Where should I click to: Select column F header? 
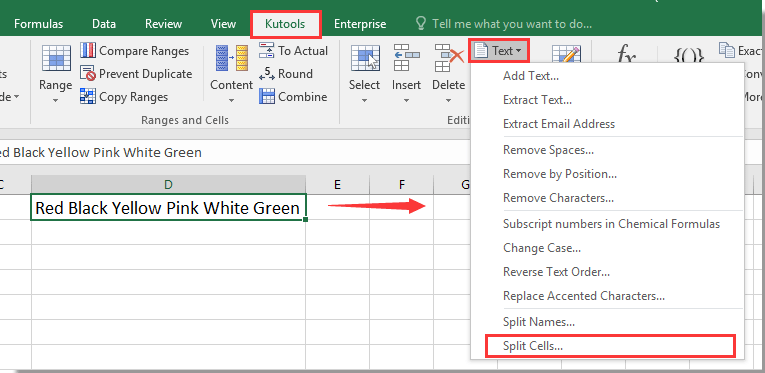pos(402,185)
